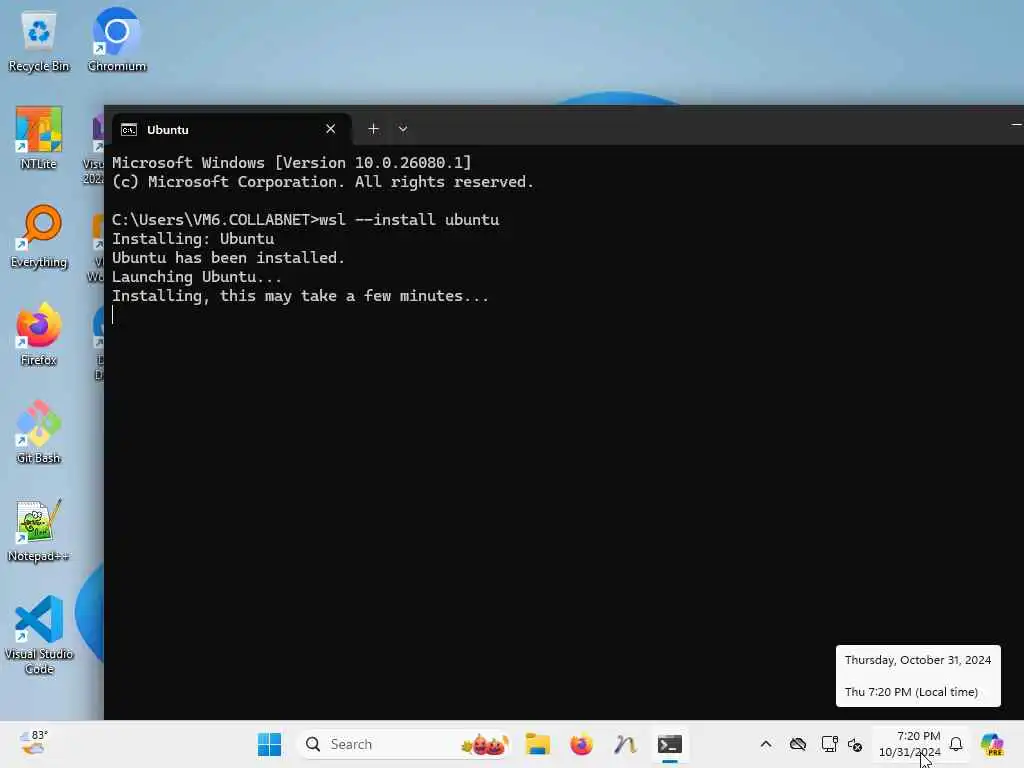Click 'Thursday, October 31, 2024' tooltip text
1024x768 pixels.
click(918, 660)
